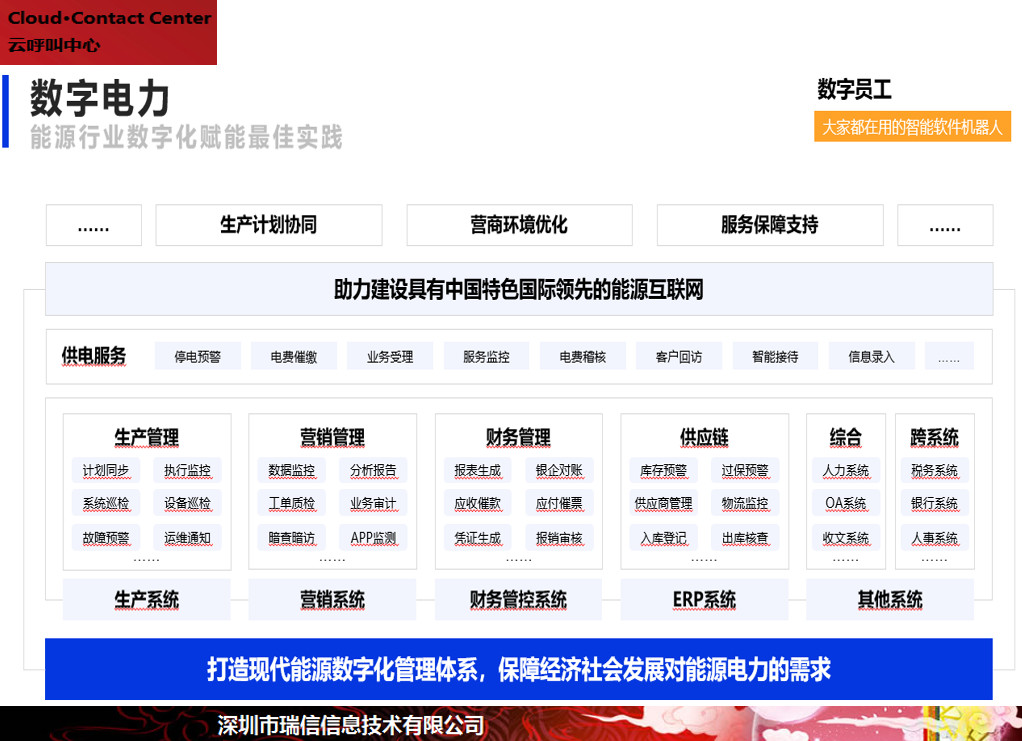This screenshot has height=741, width=1022.
Task: Select 过保预警 item
Action: [745, 471]
